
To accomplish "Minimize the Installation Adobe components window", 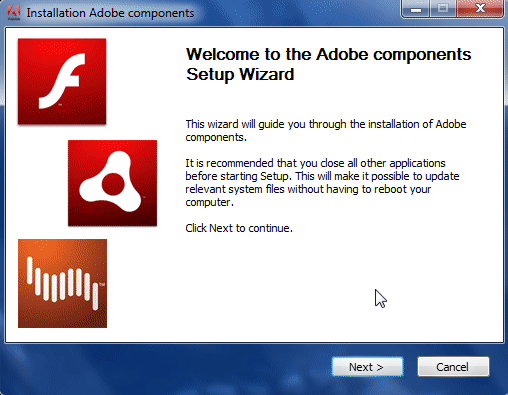I will pos(415,9).
